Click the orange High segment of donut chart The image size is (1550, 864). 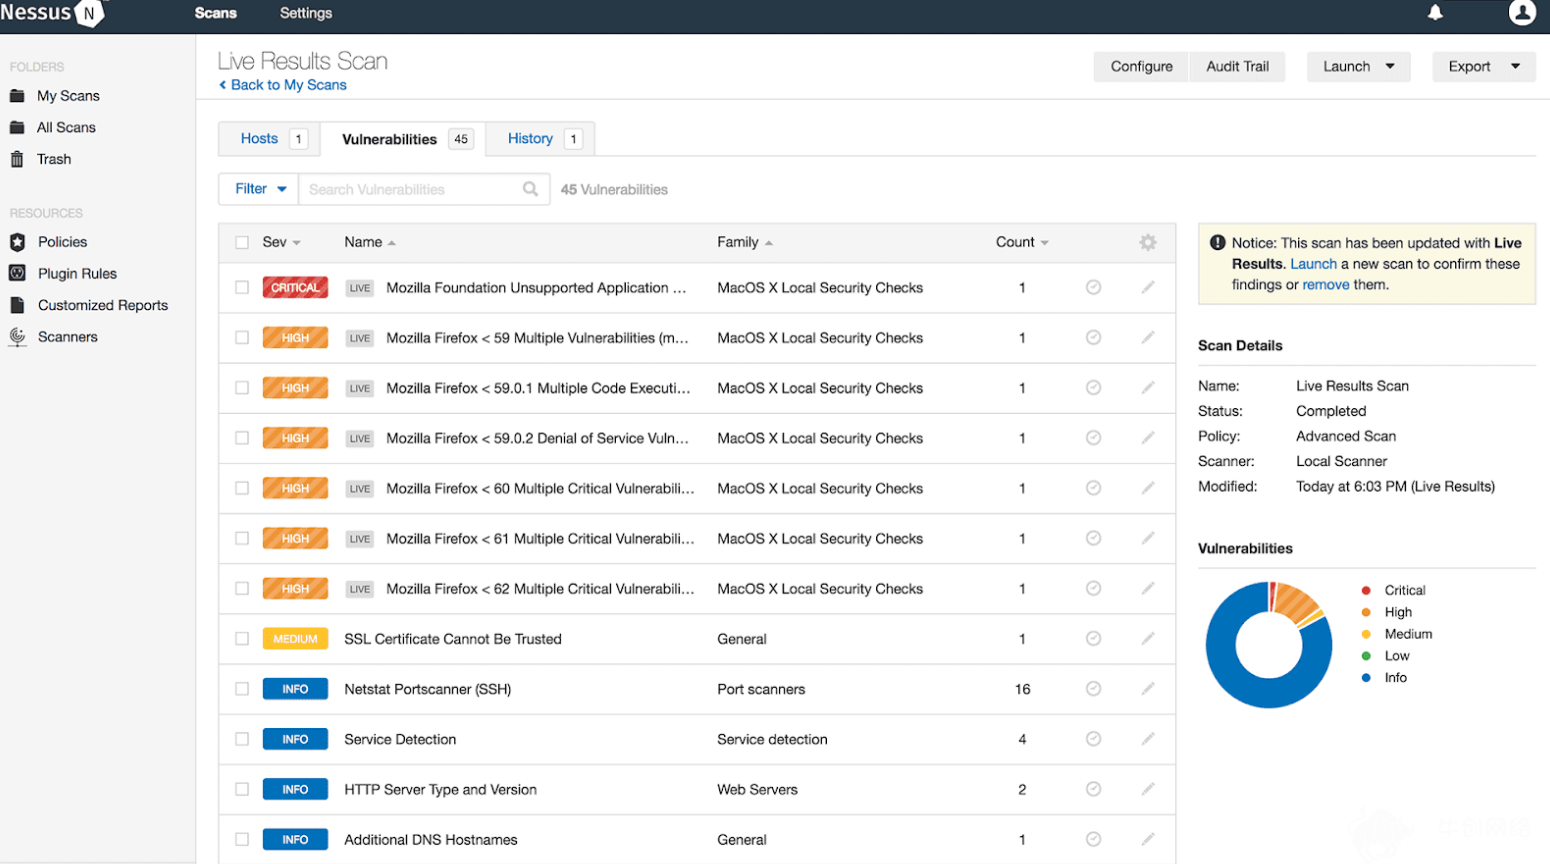(x=1297, y=604)
